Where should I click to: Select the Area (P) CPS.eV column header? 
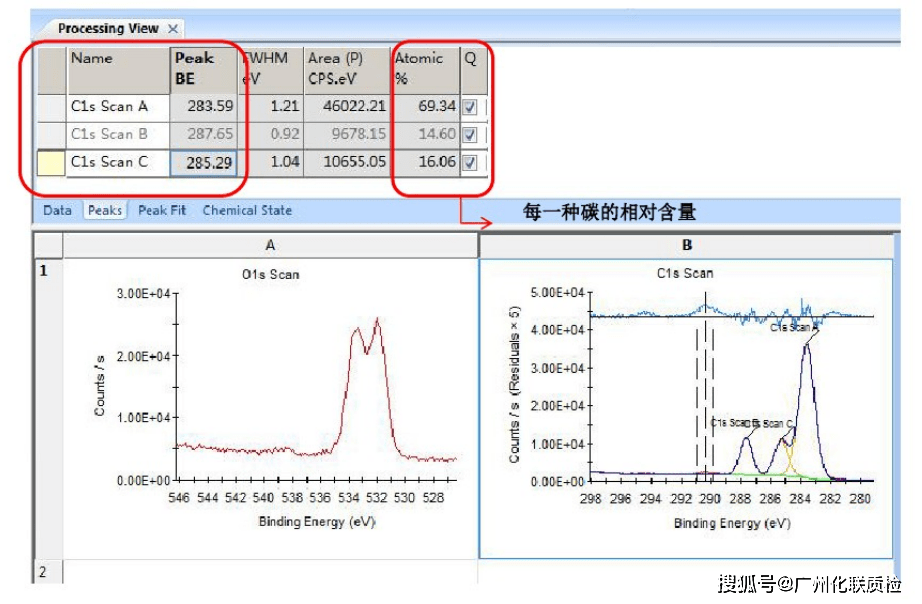coord(347,71)
